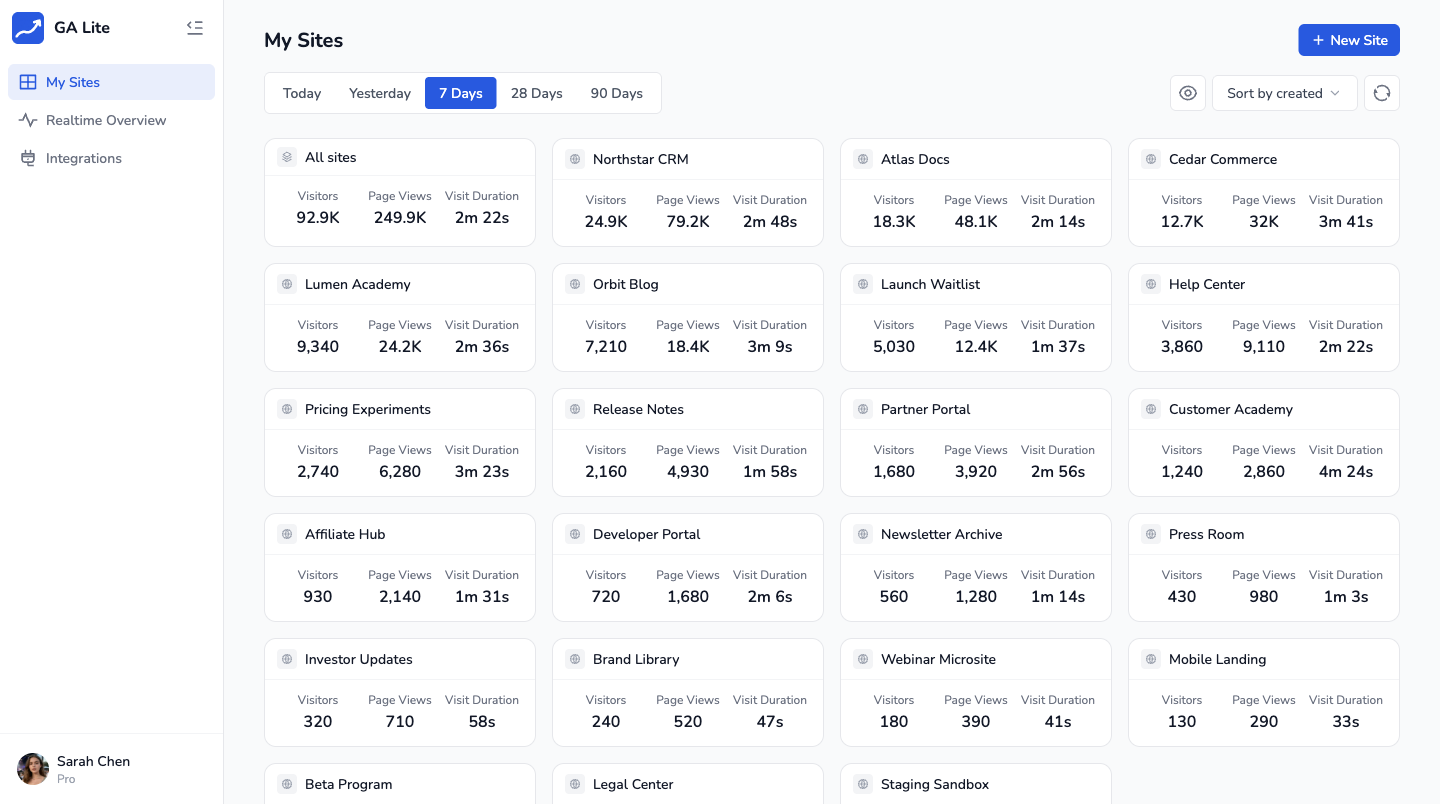Click the globe icon for Brand Library
This screenshot has width=1440, height=804.
(575, 659)
